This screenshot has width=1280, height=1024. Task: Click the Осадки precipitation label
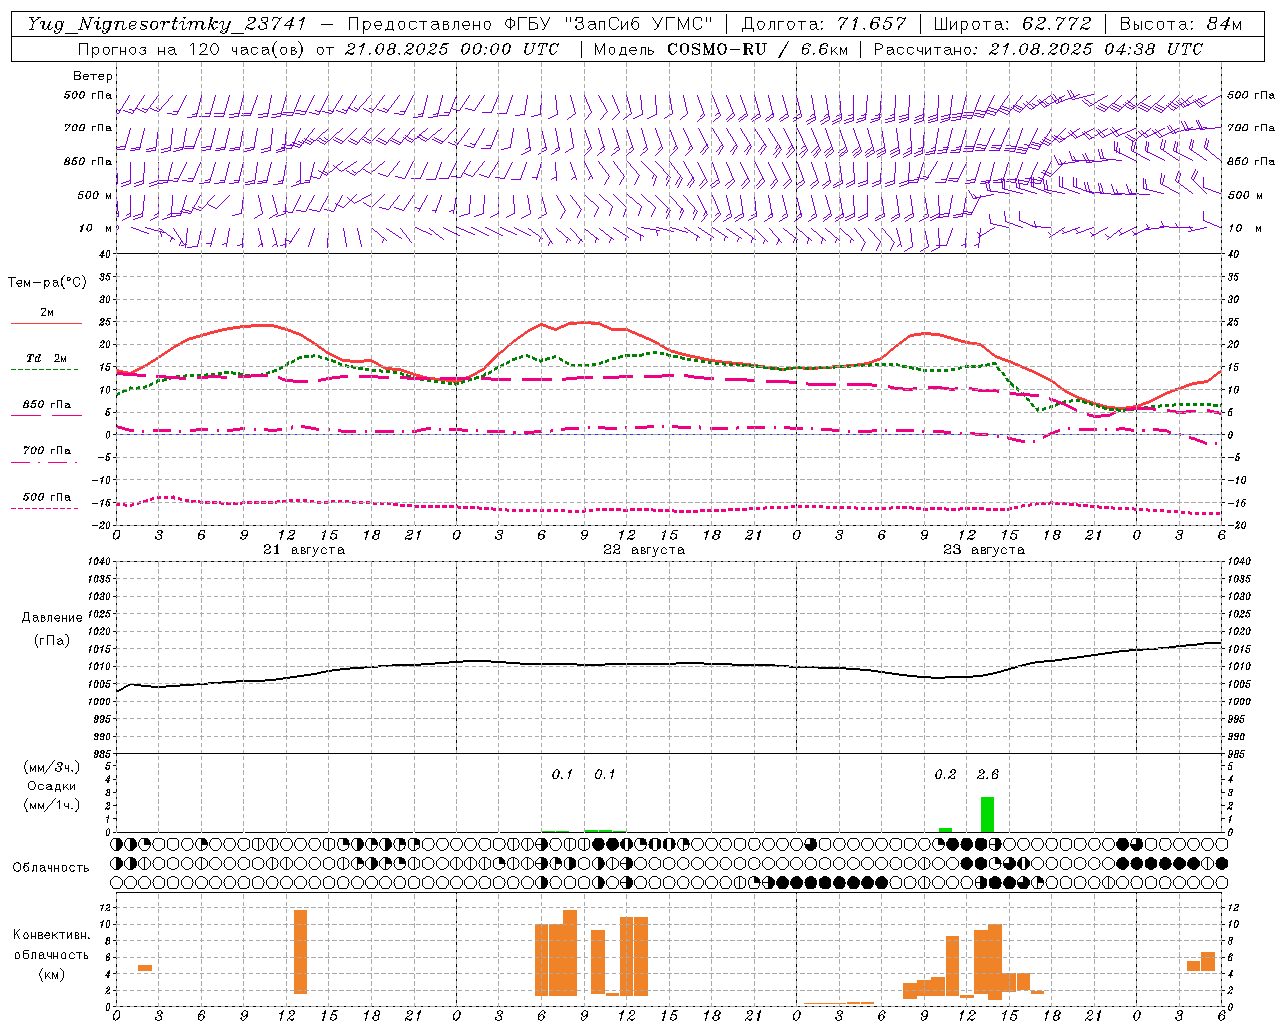pyautogui.click(x=52, y=786)
